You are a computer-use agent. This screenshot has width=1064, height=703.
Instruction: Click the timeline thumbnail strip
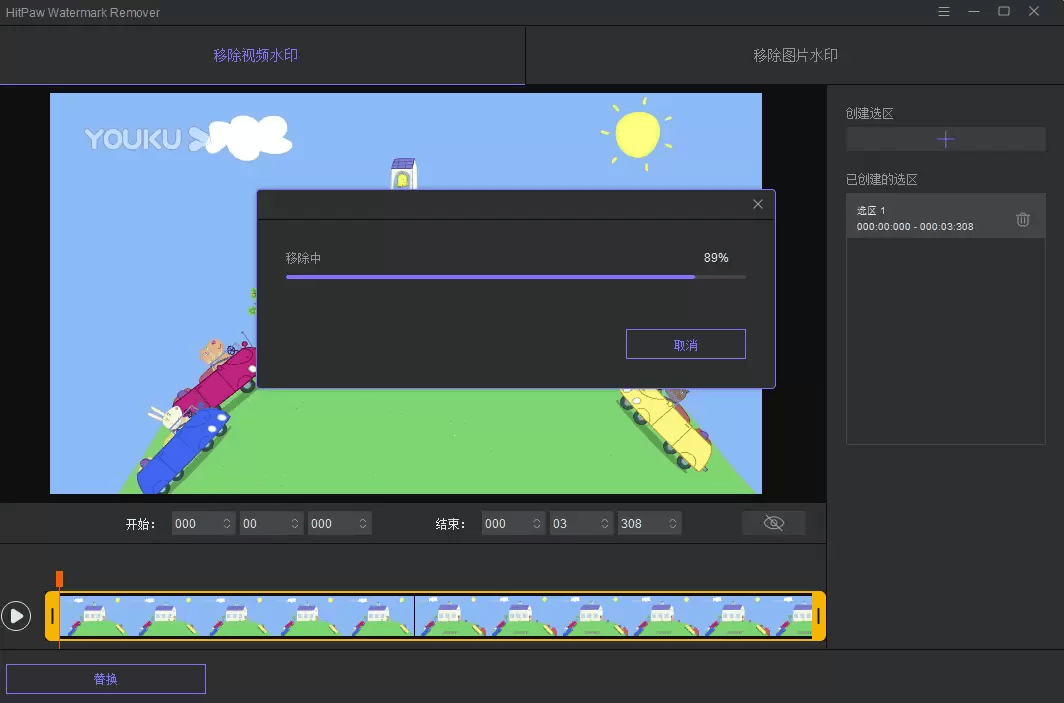436,616
